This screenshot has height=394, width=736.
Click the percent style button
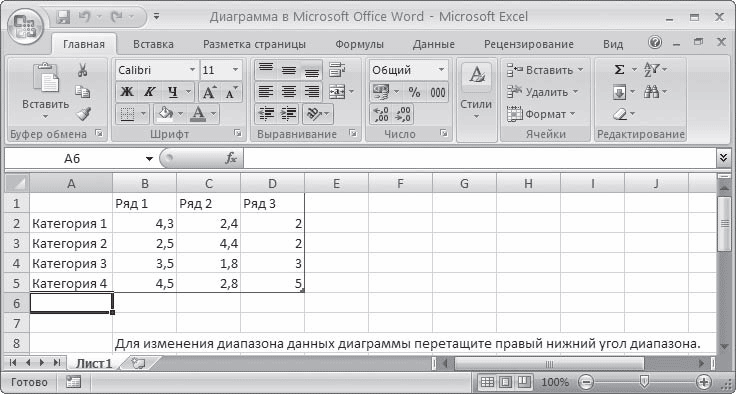pos(414,92)
